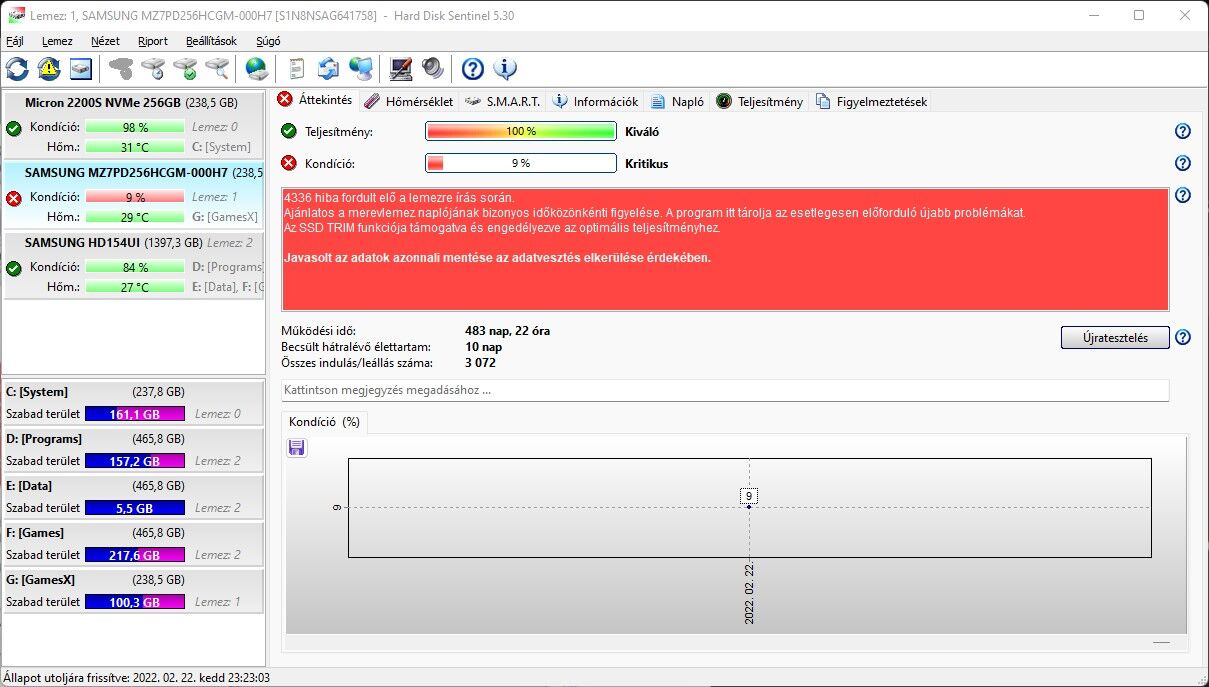Click the globe and monitor network icon
The width and height of the screenshot is (1209, 687).
point(361,69)
